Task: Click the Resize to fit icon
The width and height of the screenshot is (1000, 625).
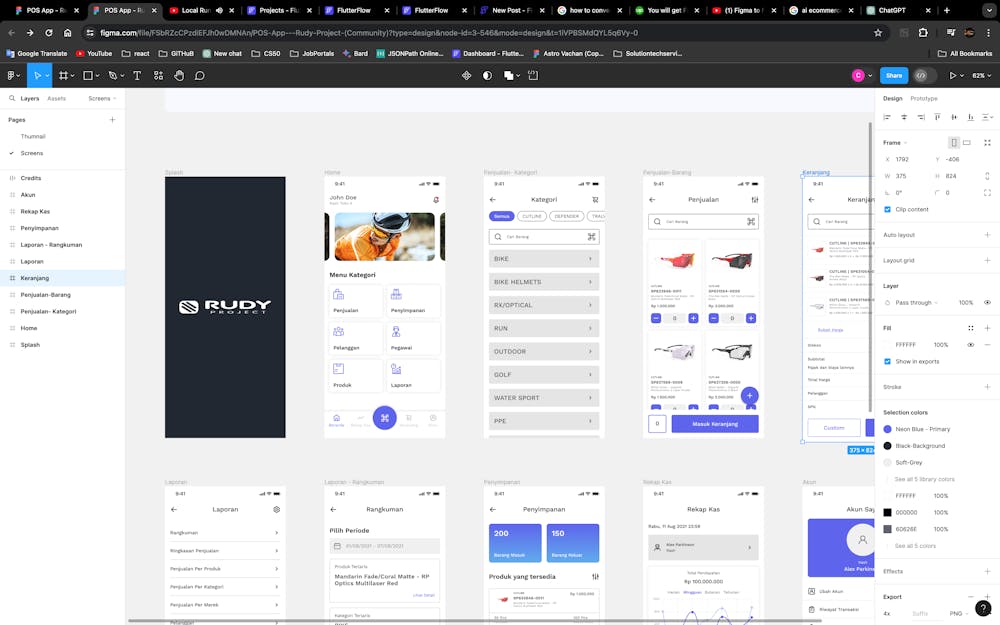Action: tap(987, 143)
